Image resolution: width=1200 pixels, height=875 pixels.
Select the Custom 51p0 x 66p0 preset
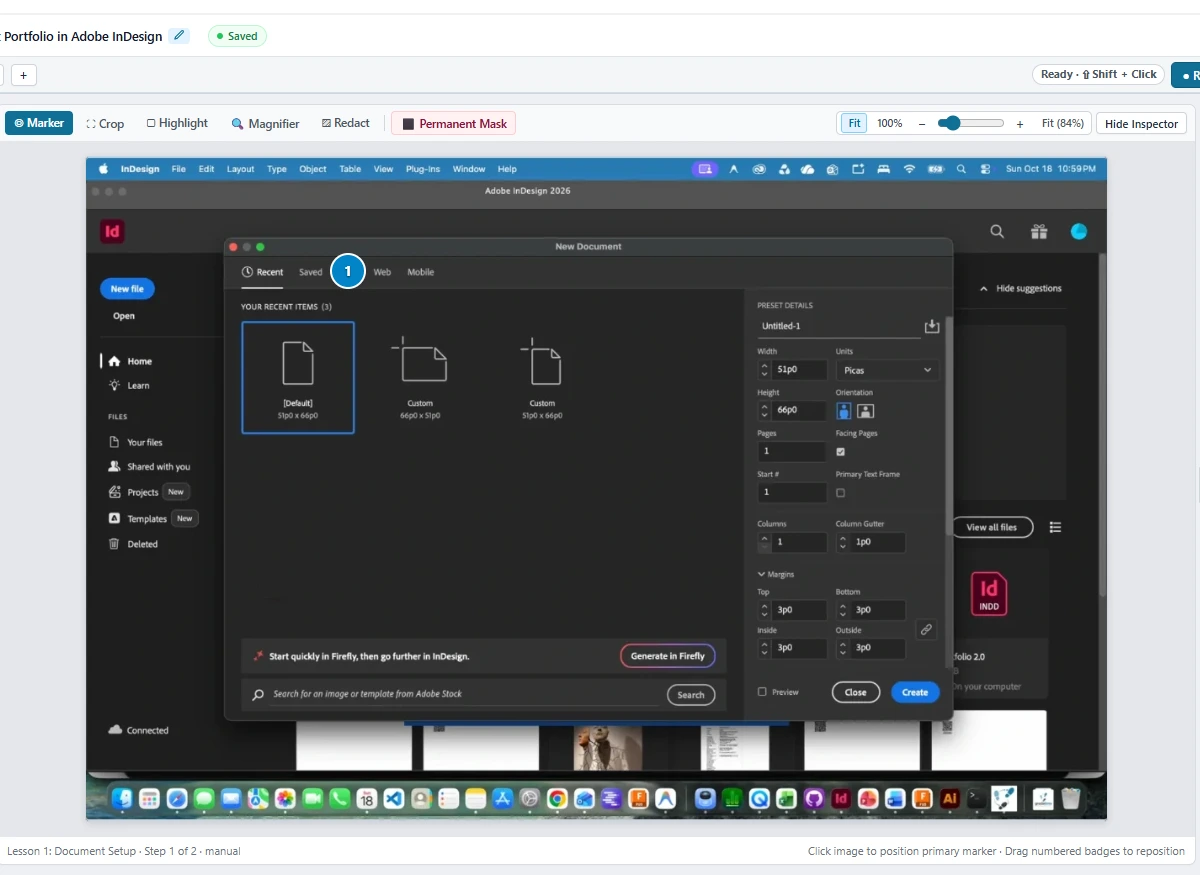coord(542,377)
